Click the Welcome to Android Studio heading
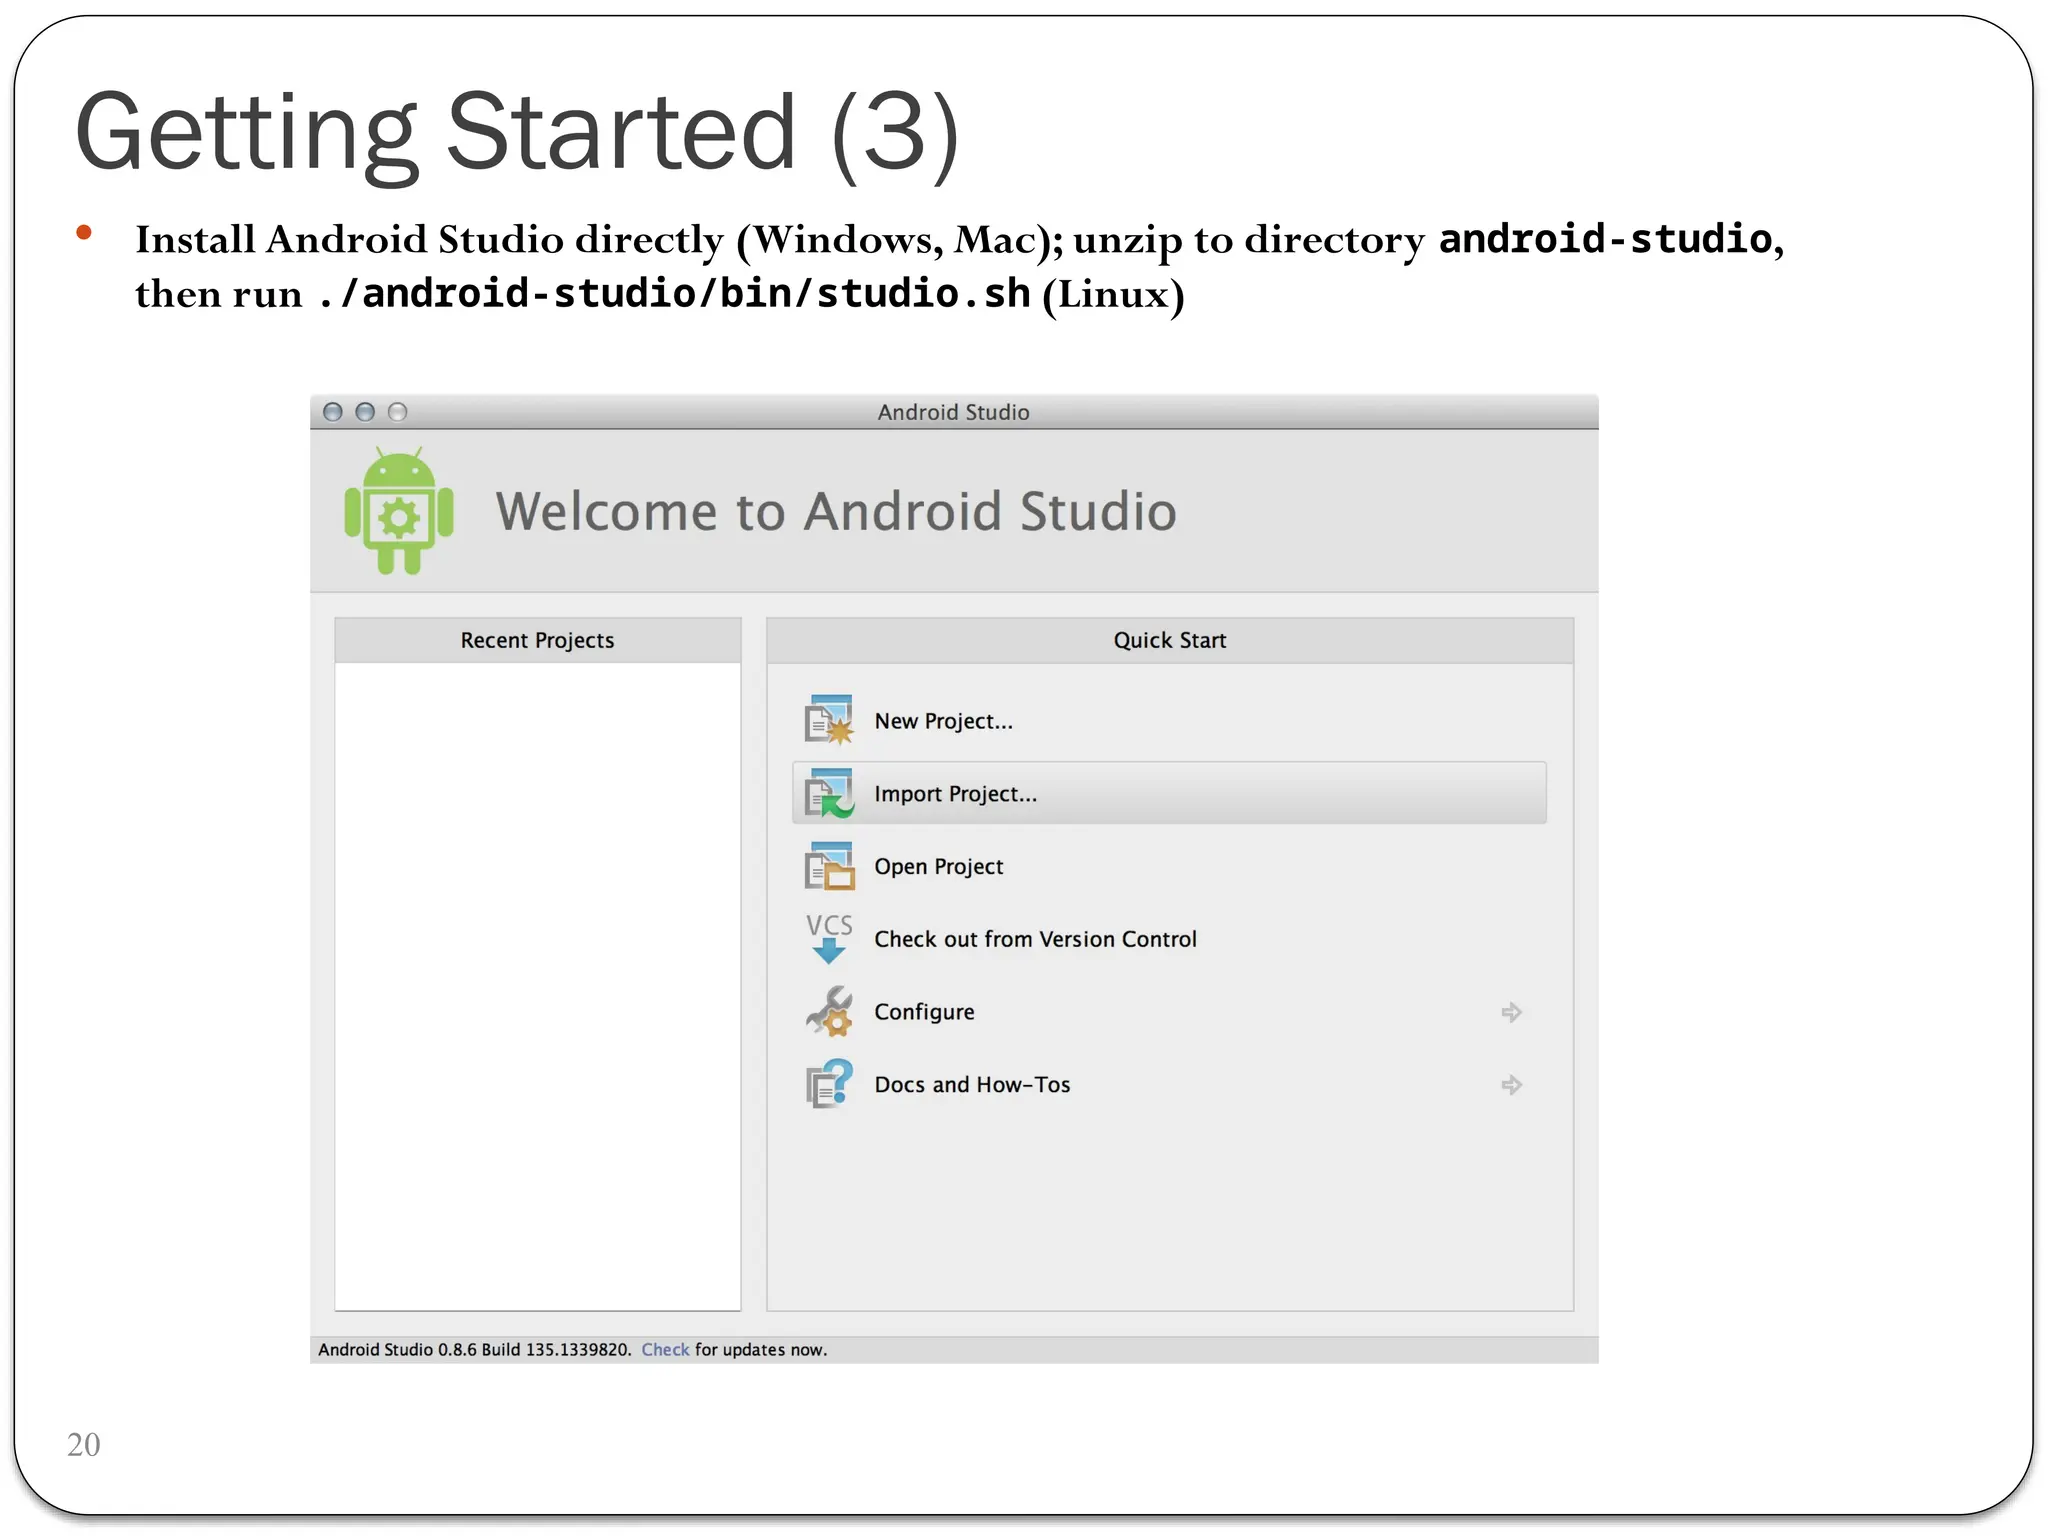This screenshot has width=2048, height=1536. coord(836,511)
